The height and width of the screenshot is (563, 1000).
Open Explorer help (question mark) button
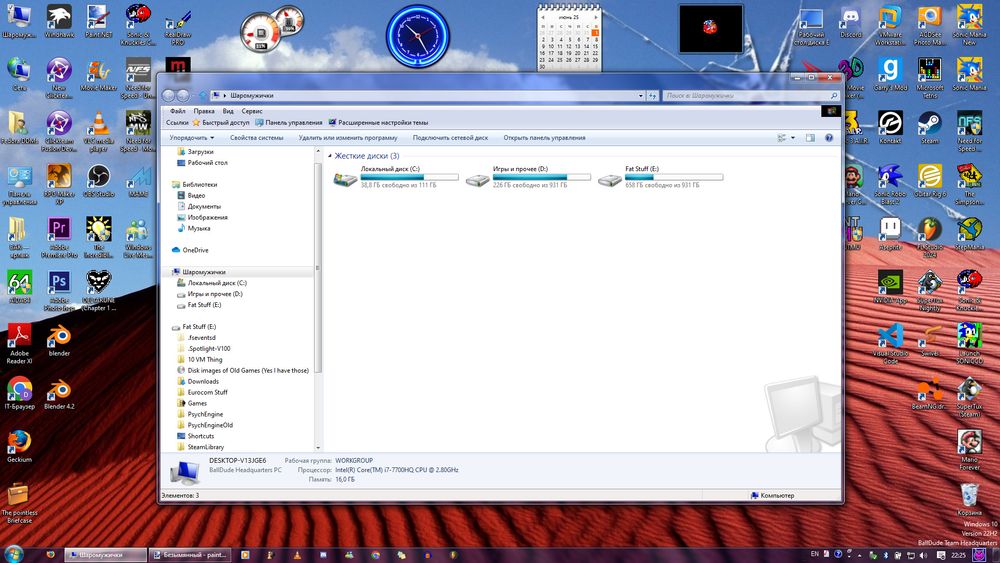coord(829,138)
